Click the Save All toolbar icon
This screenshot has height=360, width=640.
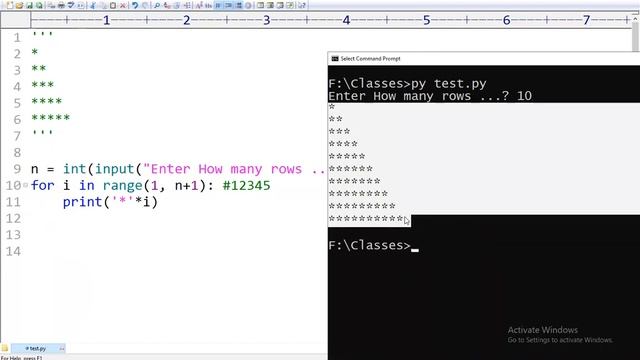(39, 5)
